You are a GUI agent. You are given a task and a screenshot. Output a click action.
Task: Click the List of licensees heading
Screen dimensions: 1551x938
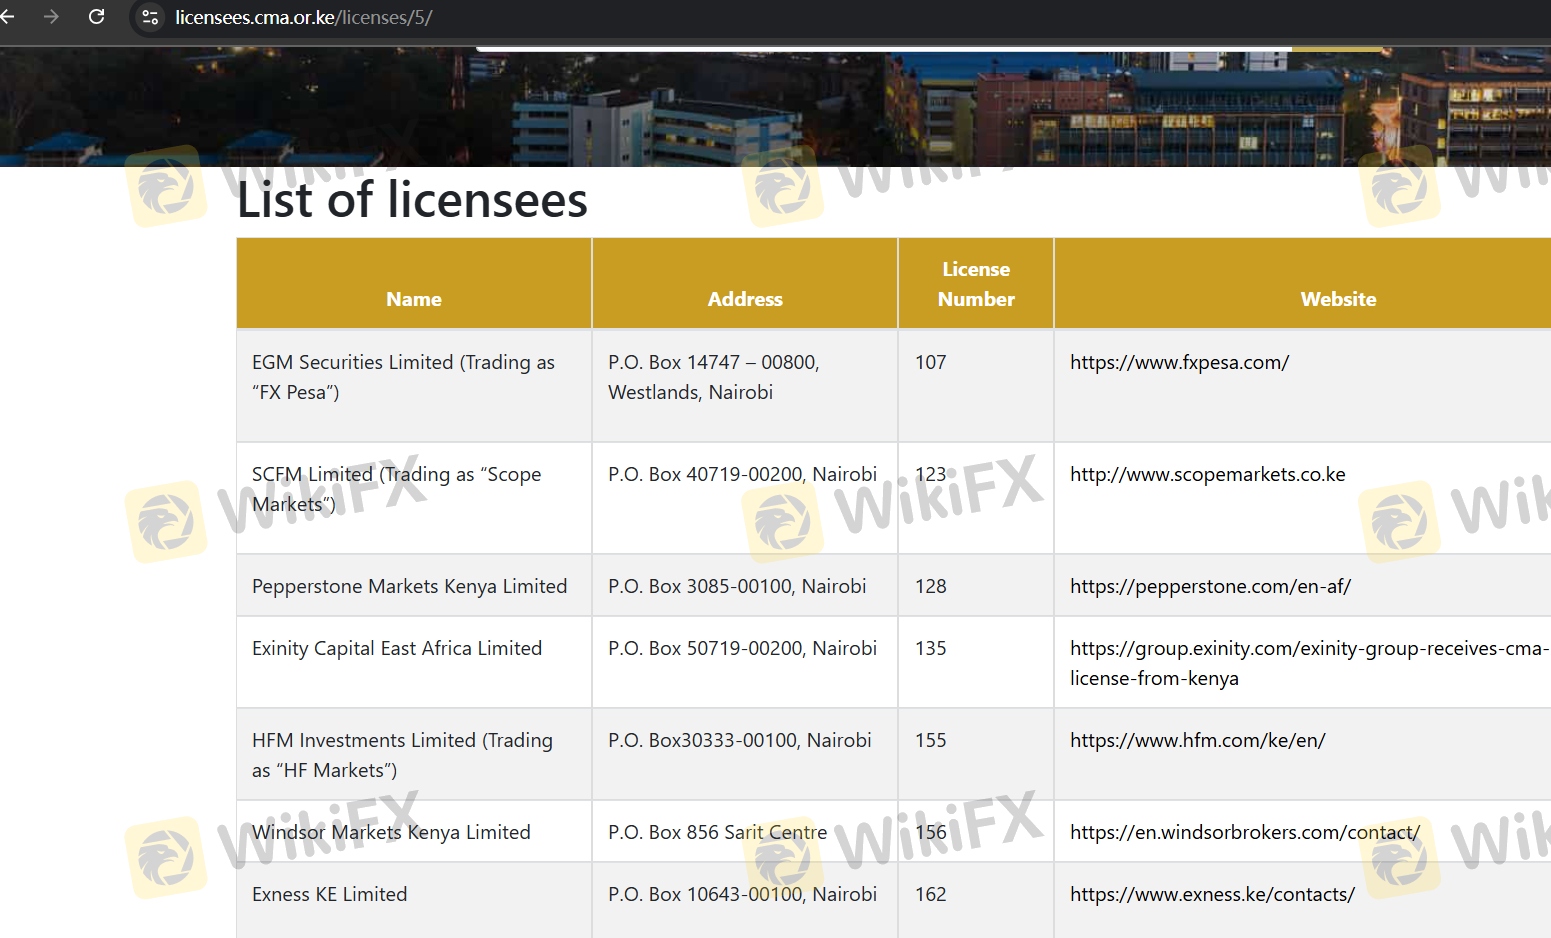click(412, 200)
